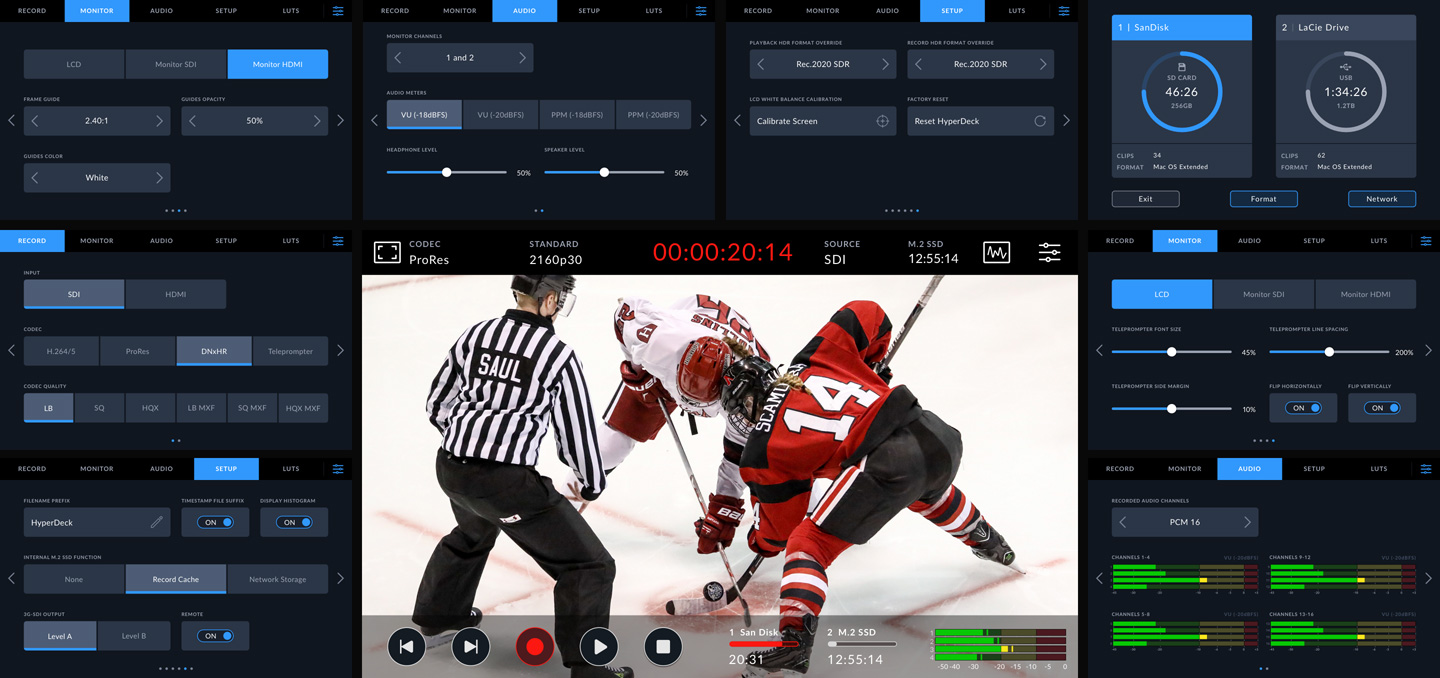This screenshot has height=678, width=1440.
Task: Choose the Network Storage M.2 function
Action: point(278,579)
